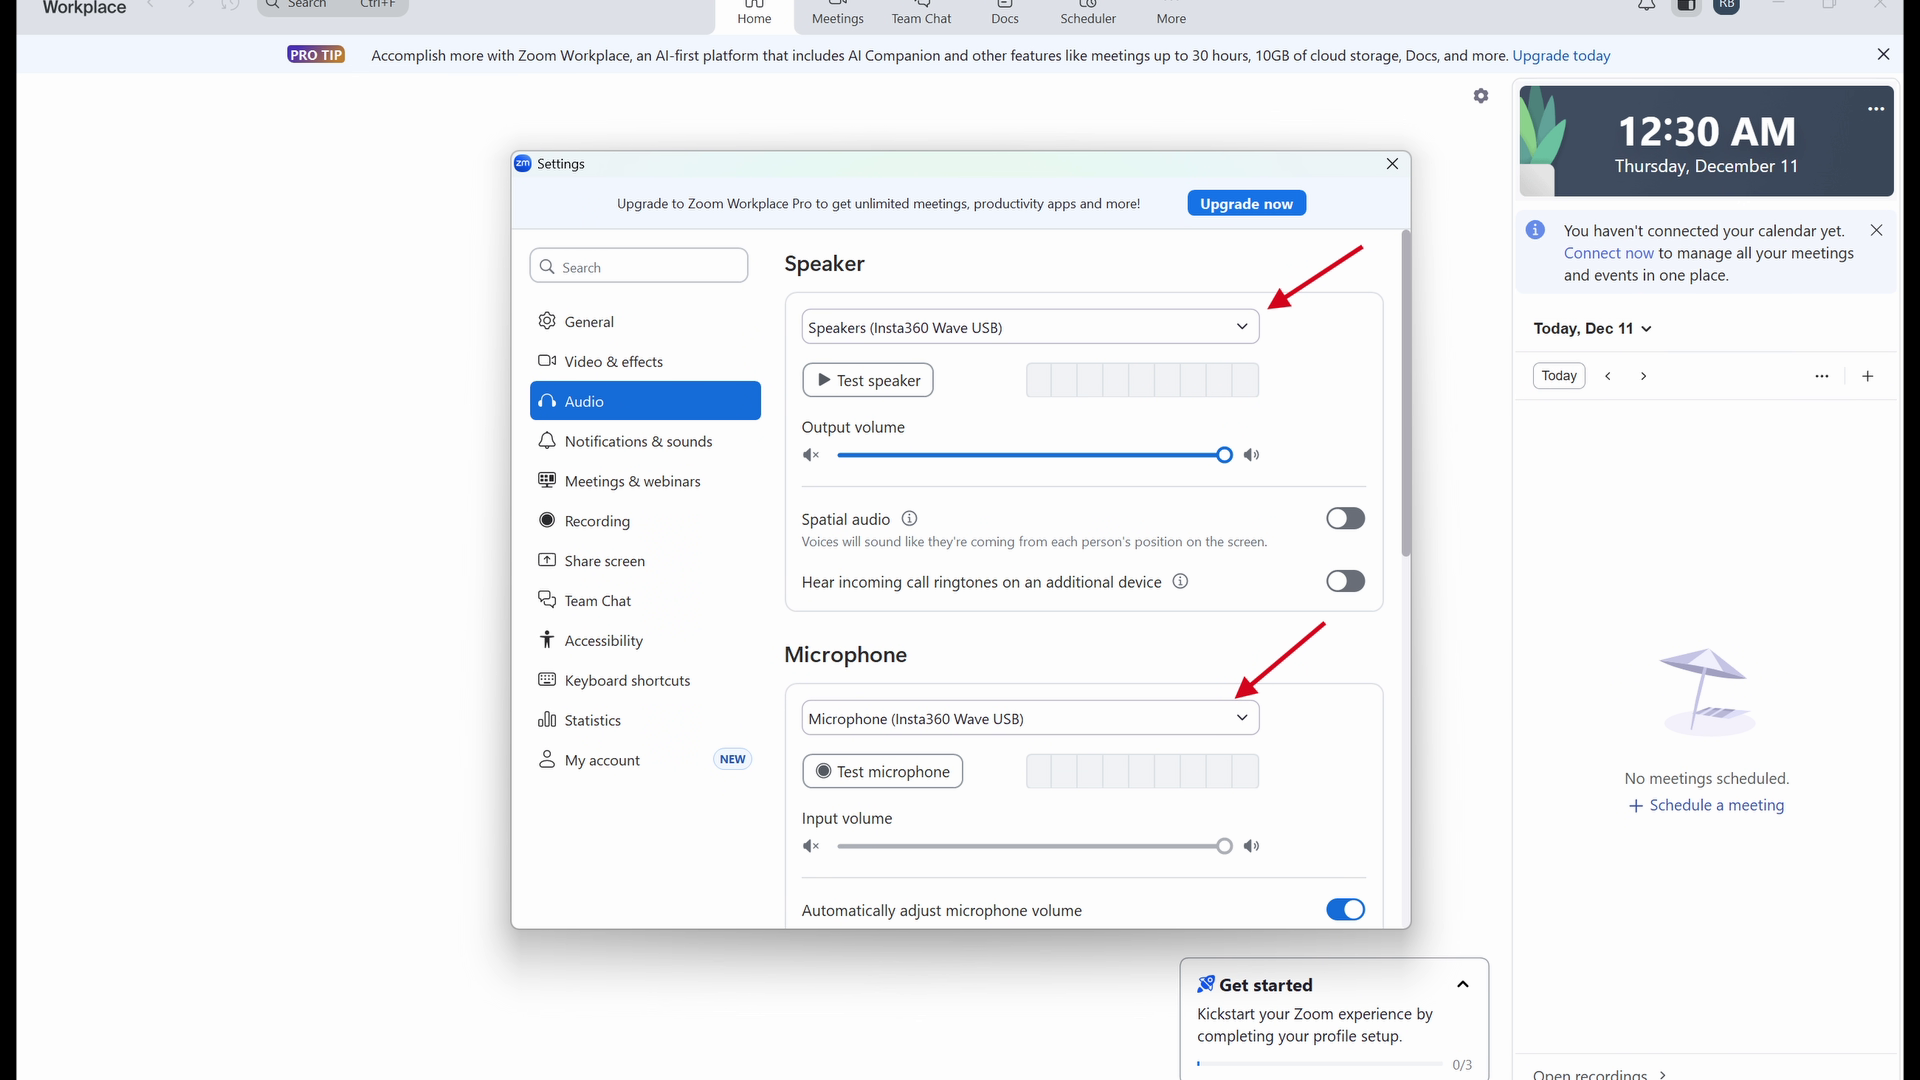Click the home page settings gear icon

click(x=1481, y=96)
